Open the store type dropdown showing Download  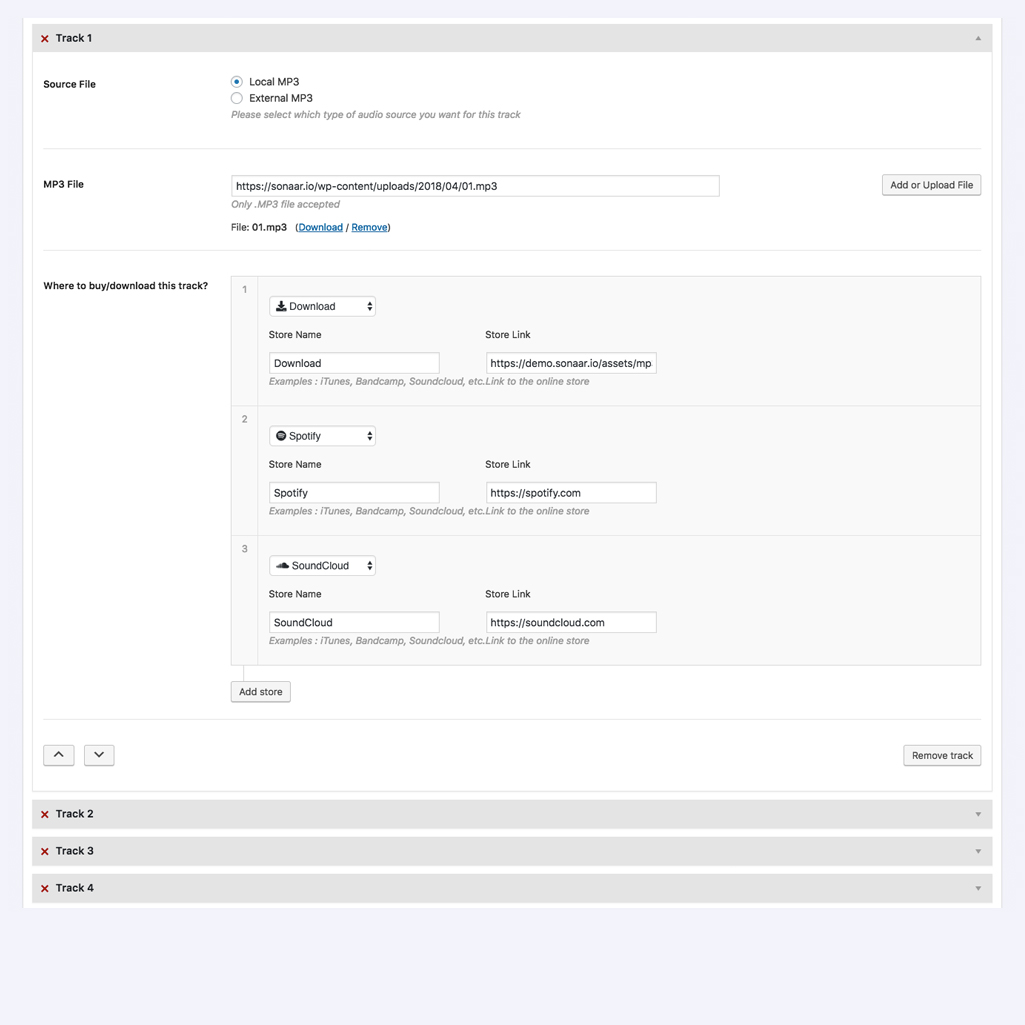322,305
